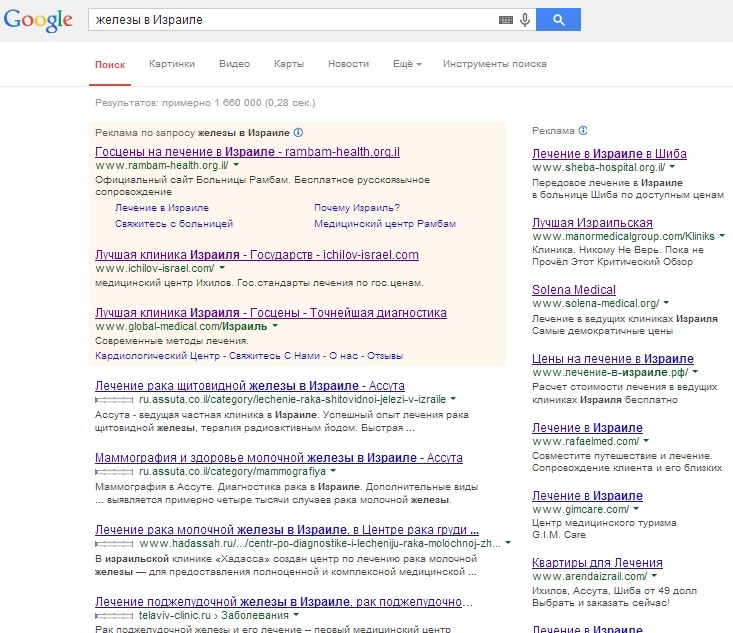Click rating bar before hadassah.ru URL

click(114, 544)
